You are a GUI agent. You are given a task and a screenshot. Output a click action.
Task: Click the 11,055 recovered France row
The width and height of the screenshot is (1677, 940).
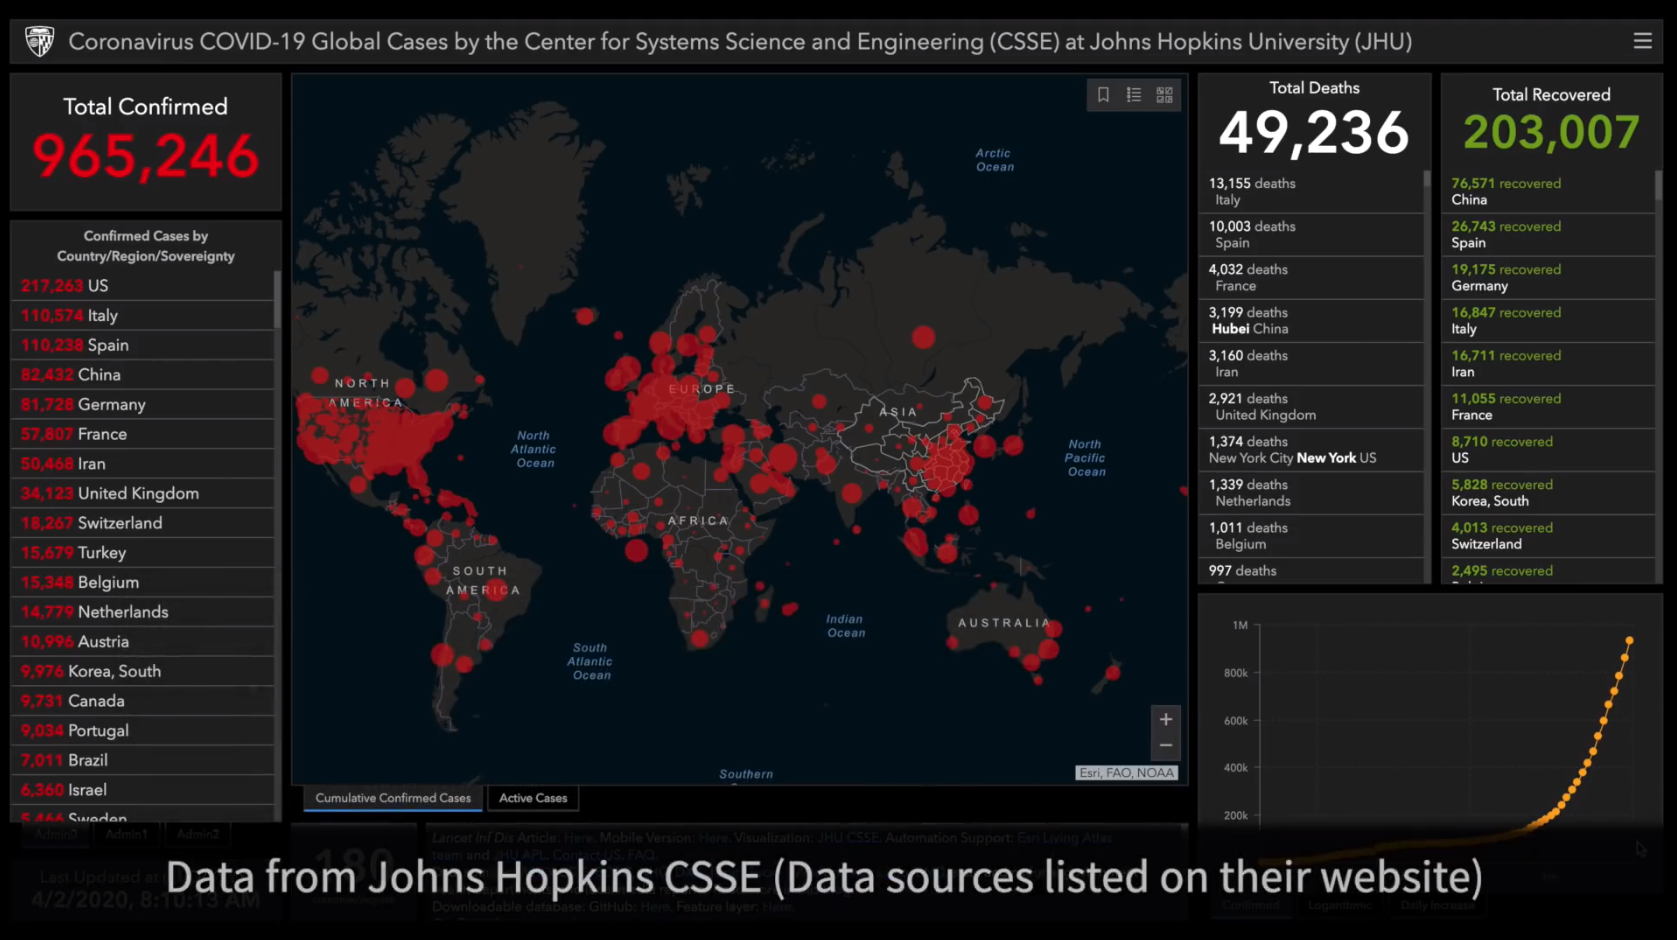[x=1548, y=406]
